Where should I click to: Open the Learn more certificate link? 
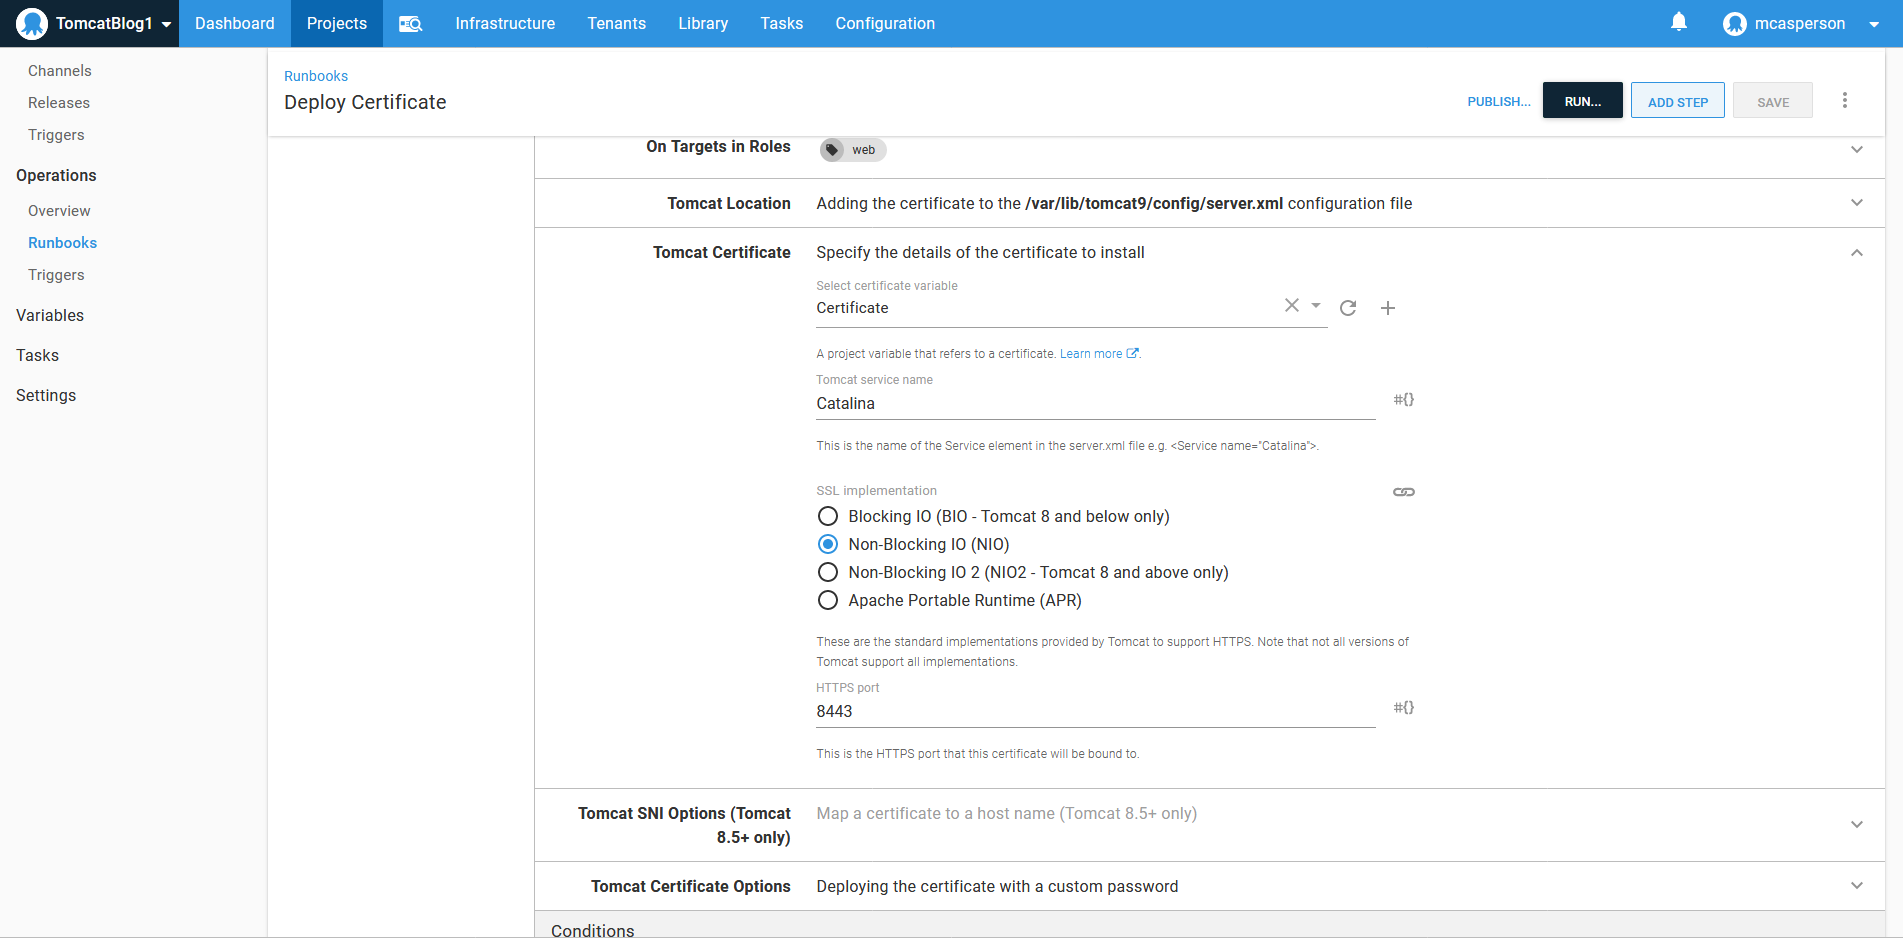(x=1092, y=354)
